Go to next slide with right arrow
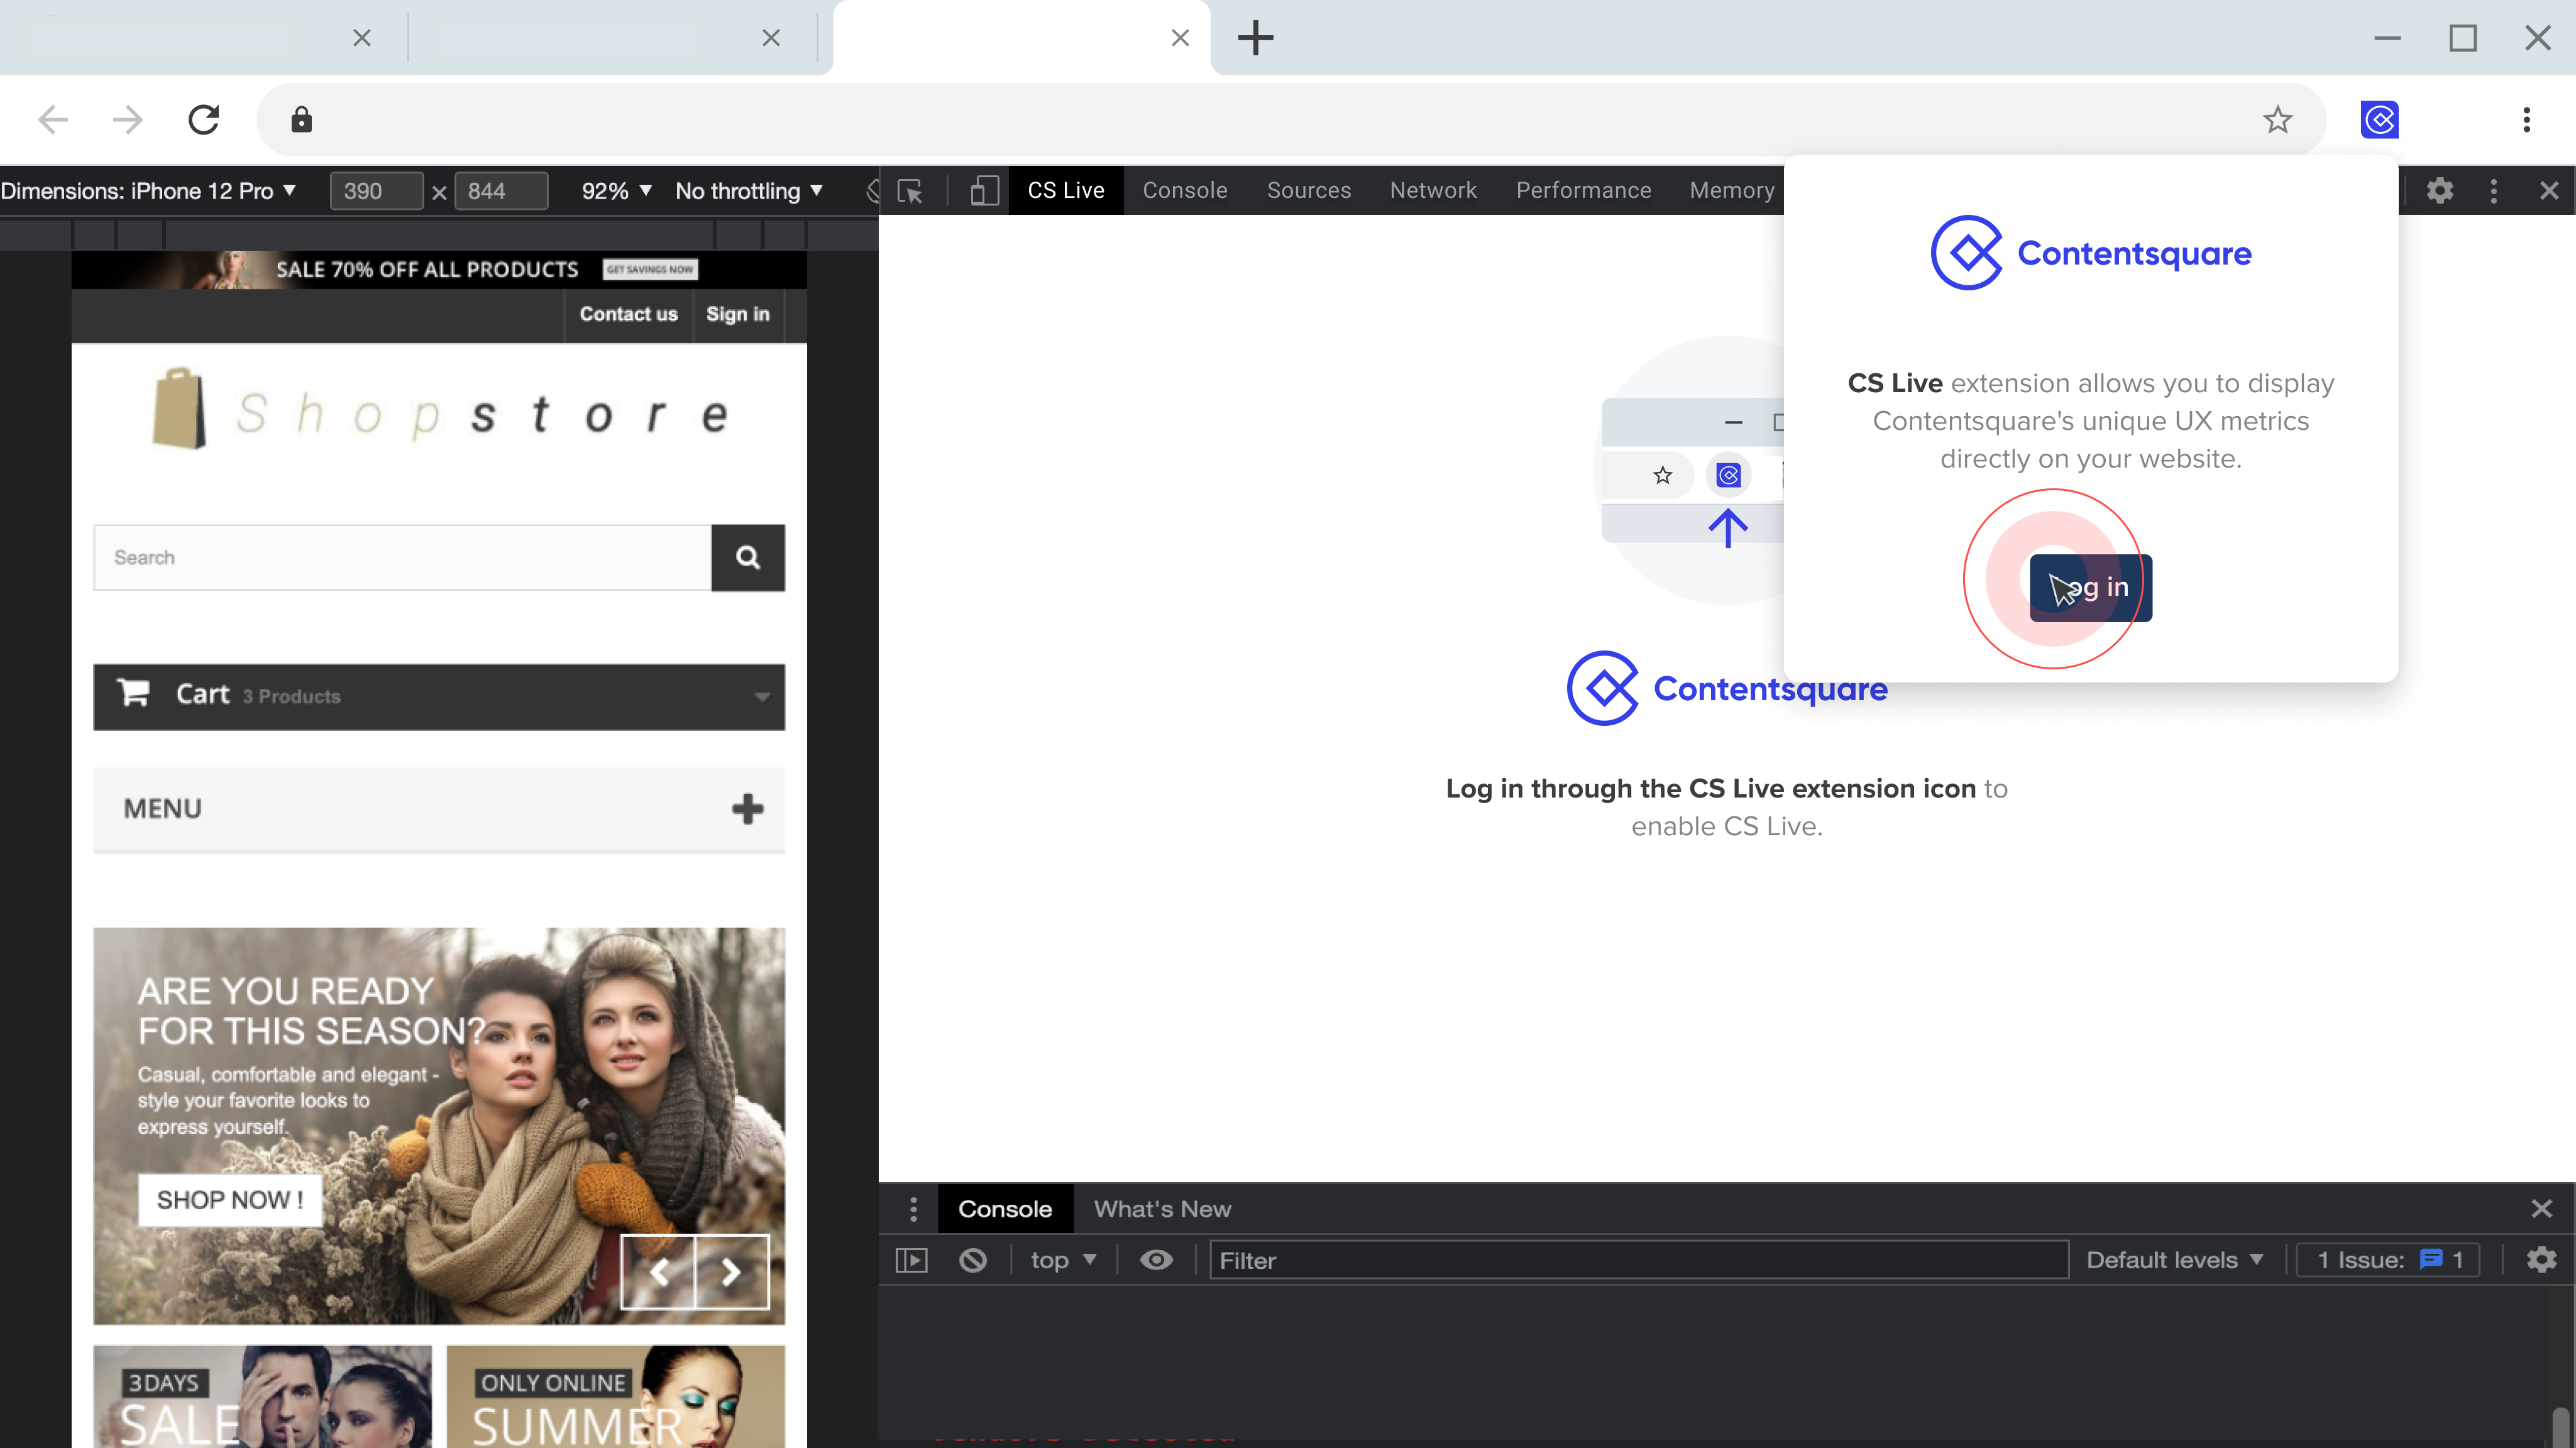Screen dimensions: 2576x1448 (731, 1272)
